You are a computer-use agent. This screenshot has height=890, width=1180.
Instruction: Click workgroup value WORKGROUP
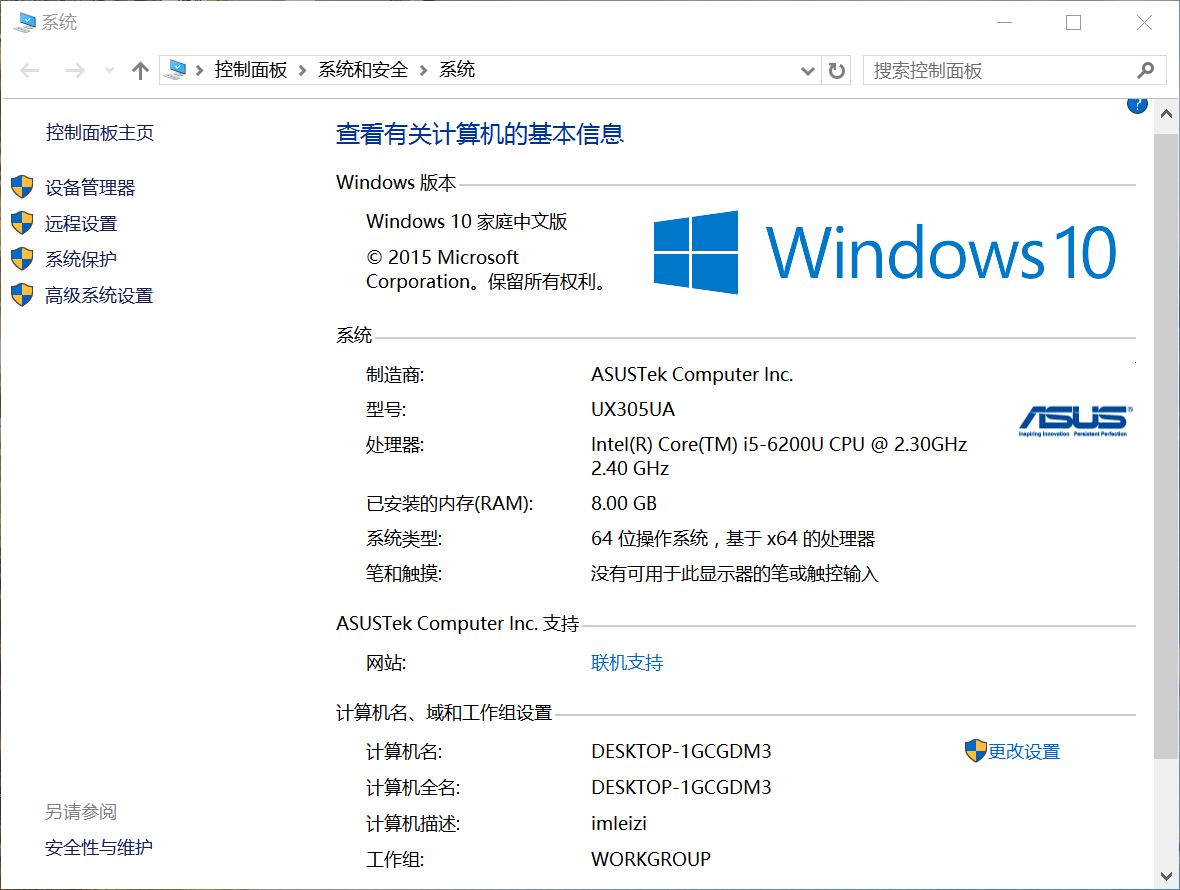651,859
